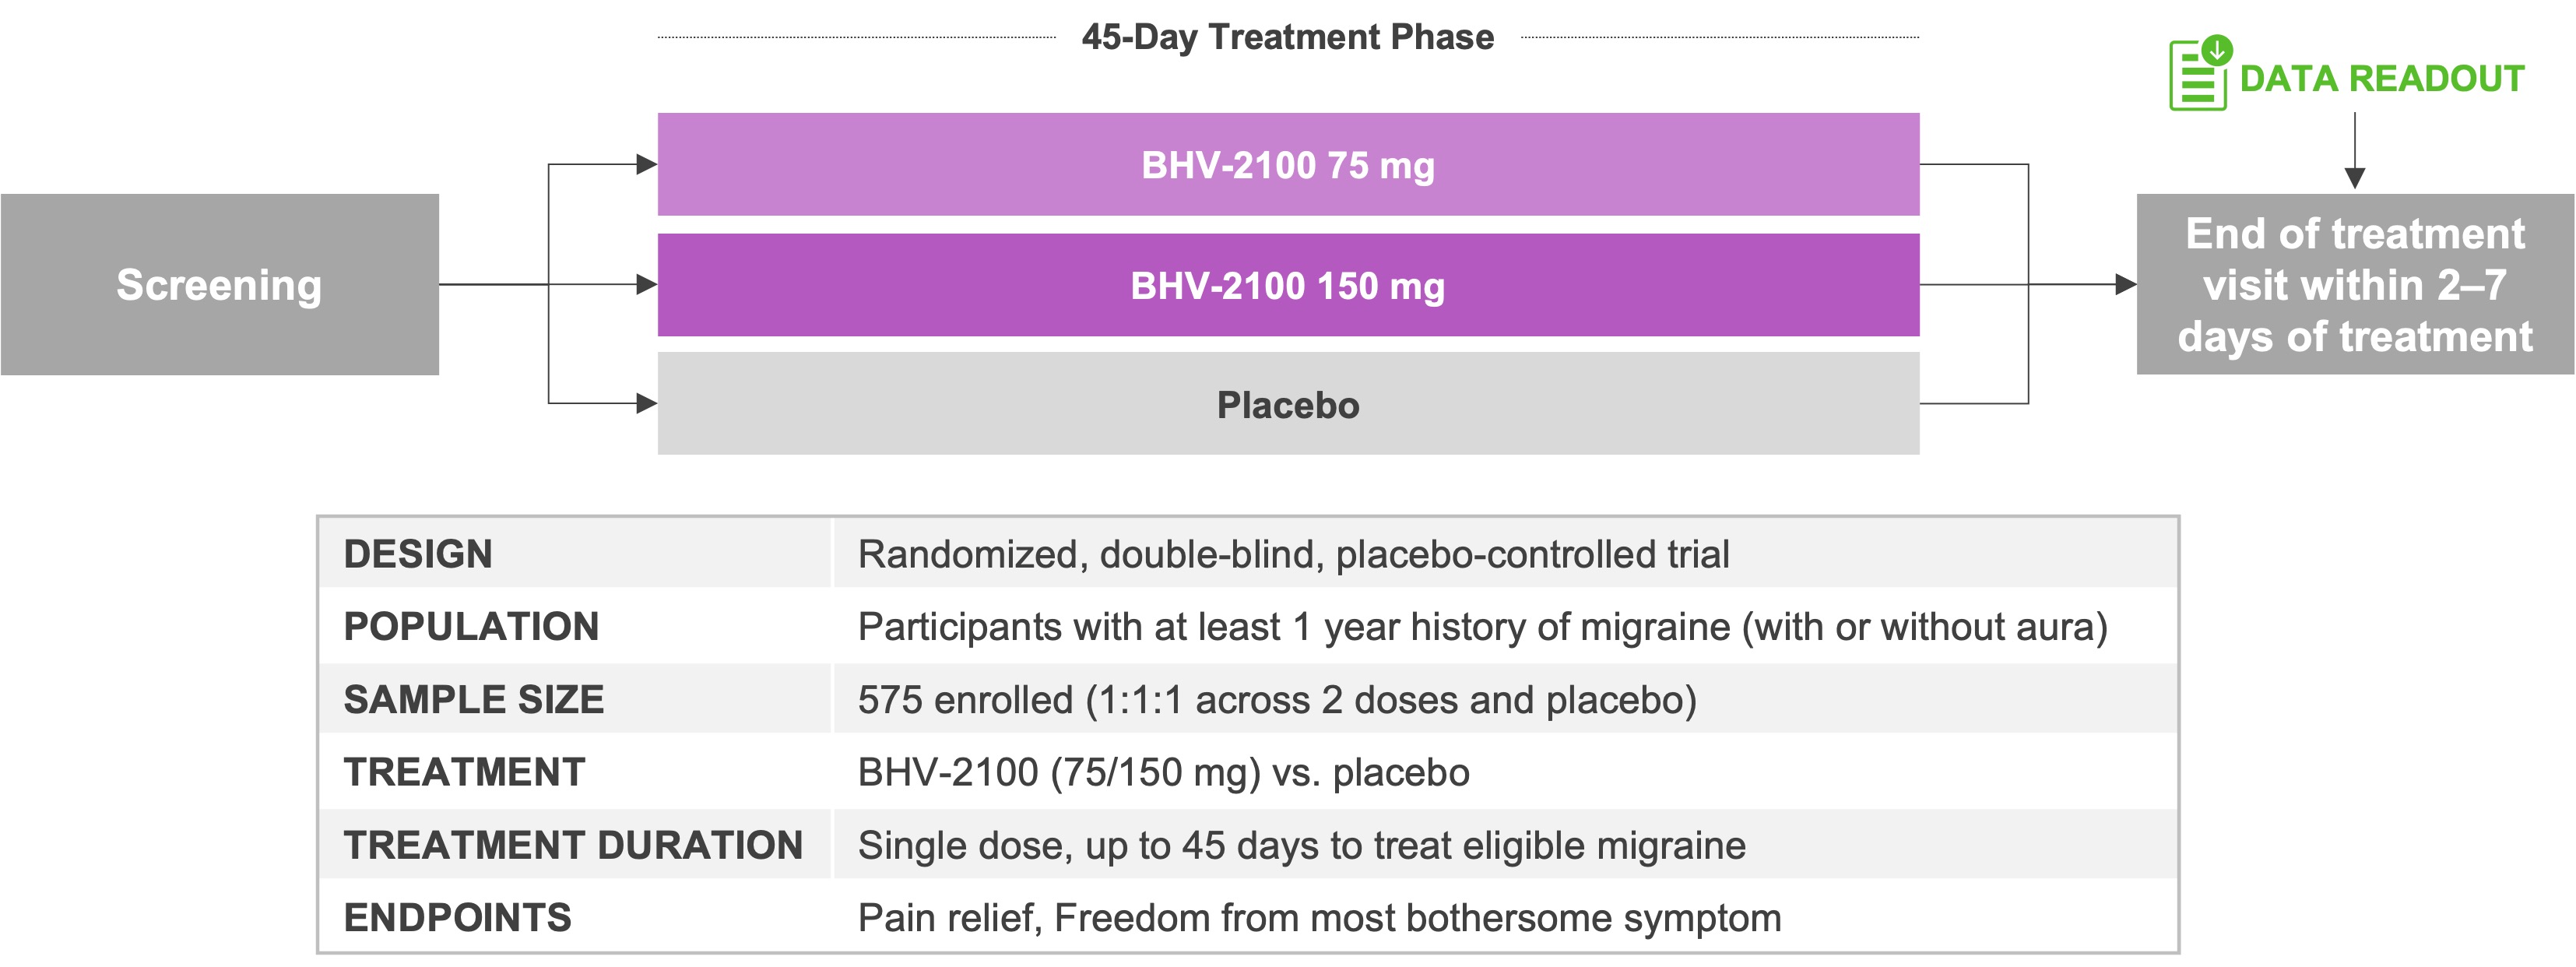The height and width of the screenshot is (967, 2576).
Task: Click the TREATMENT DURATION row label
Action: click(573, 846)
